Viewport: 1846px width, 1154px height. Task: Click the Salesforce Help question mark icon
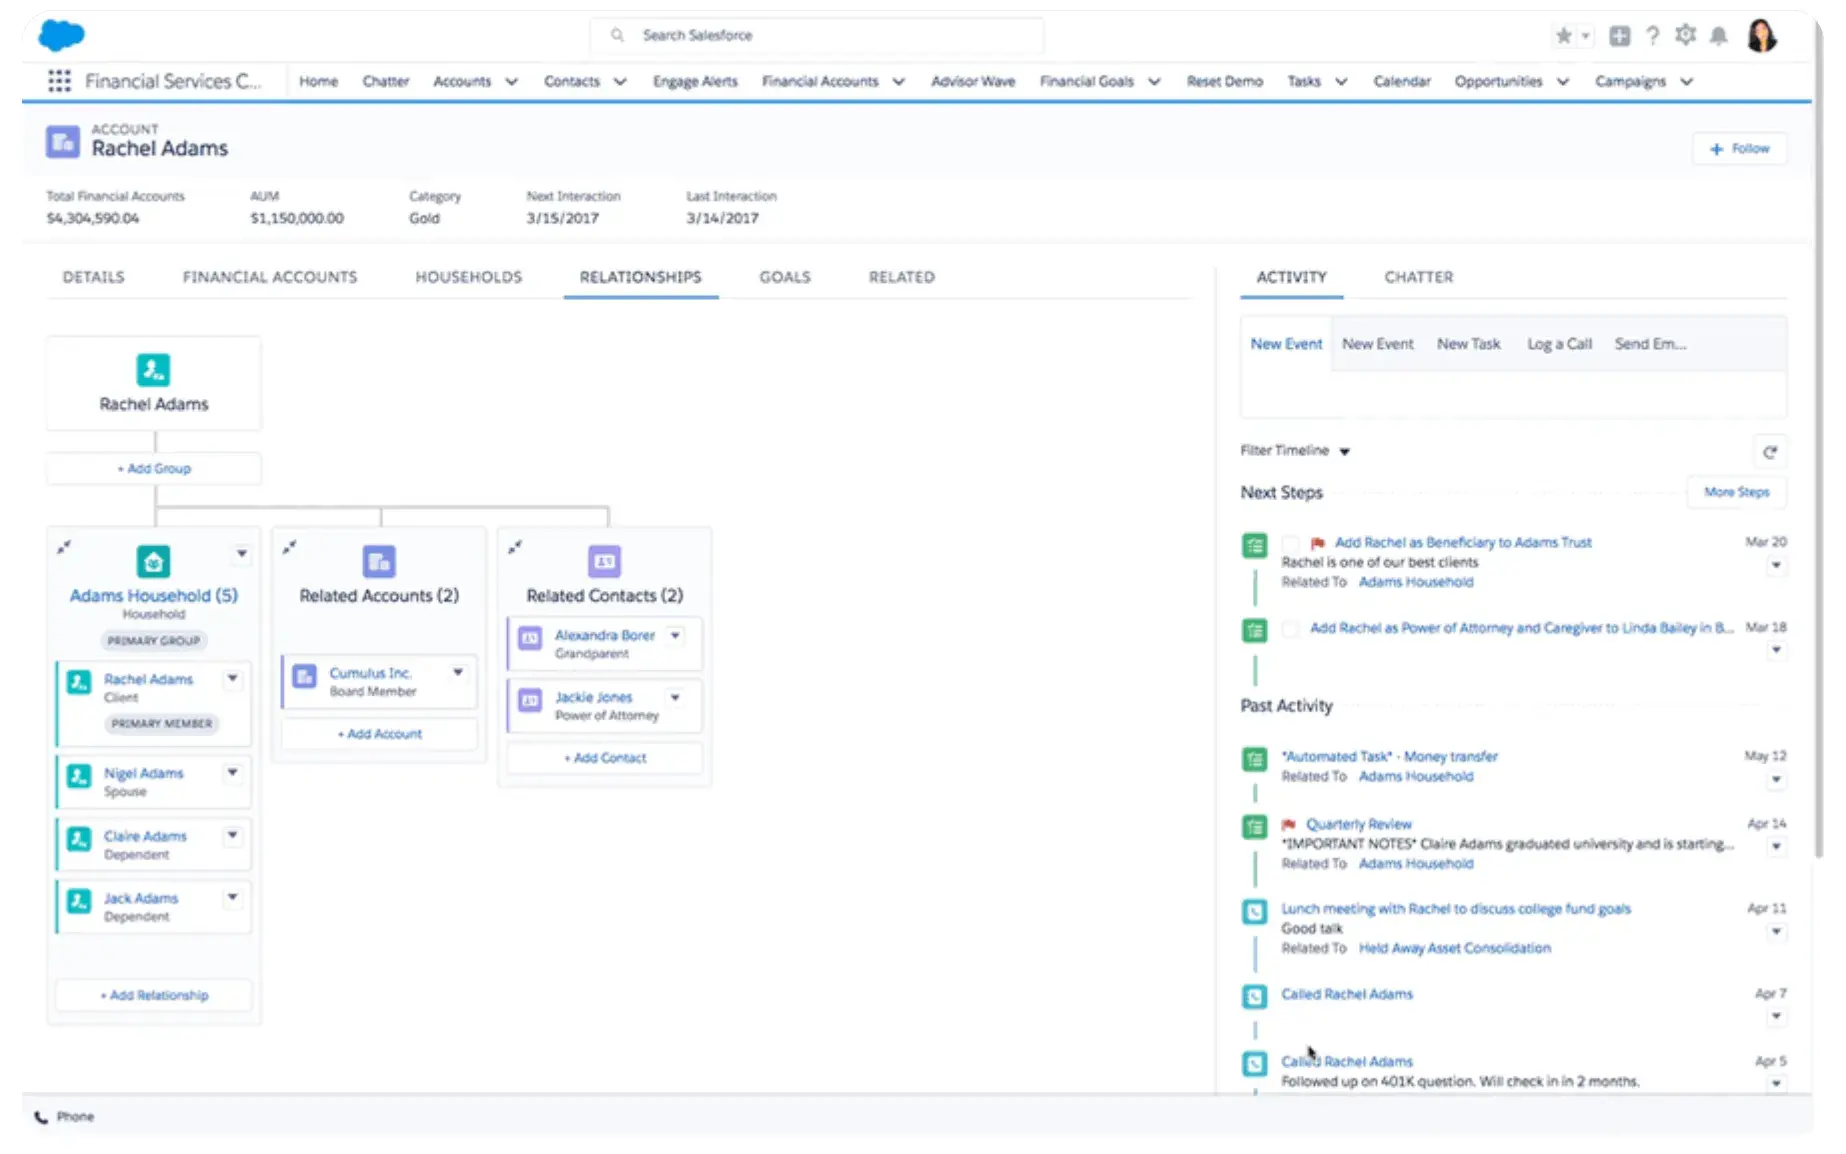(x=1652, y=35)
